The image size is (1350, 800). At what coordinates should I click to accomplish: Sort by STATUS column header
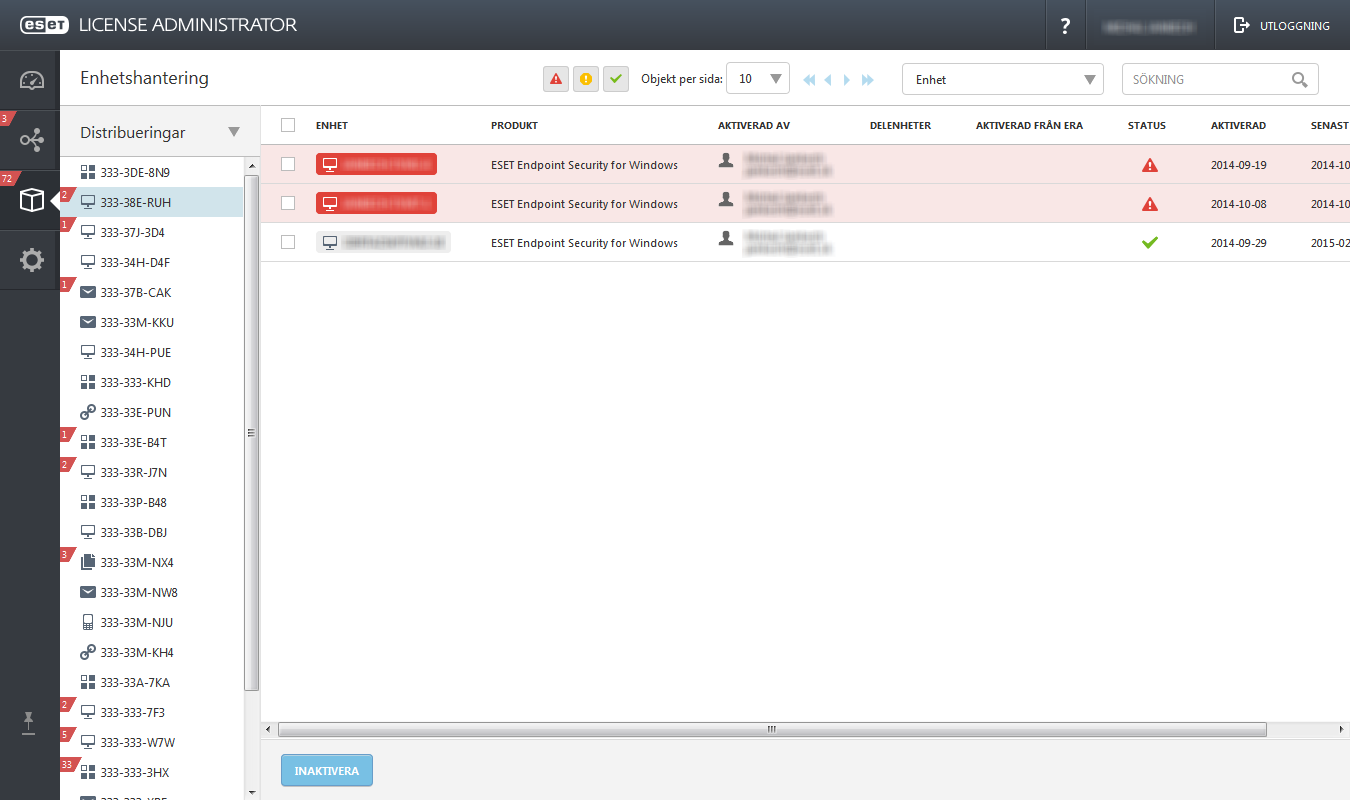pos(1147,126)
